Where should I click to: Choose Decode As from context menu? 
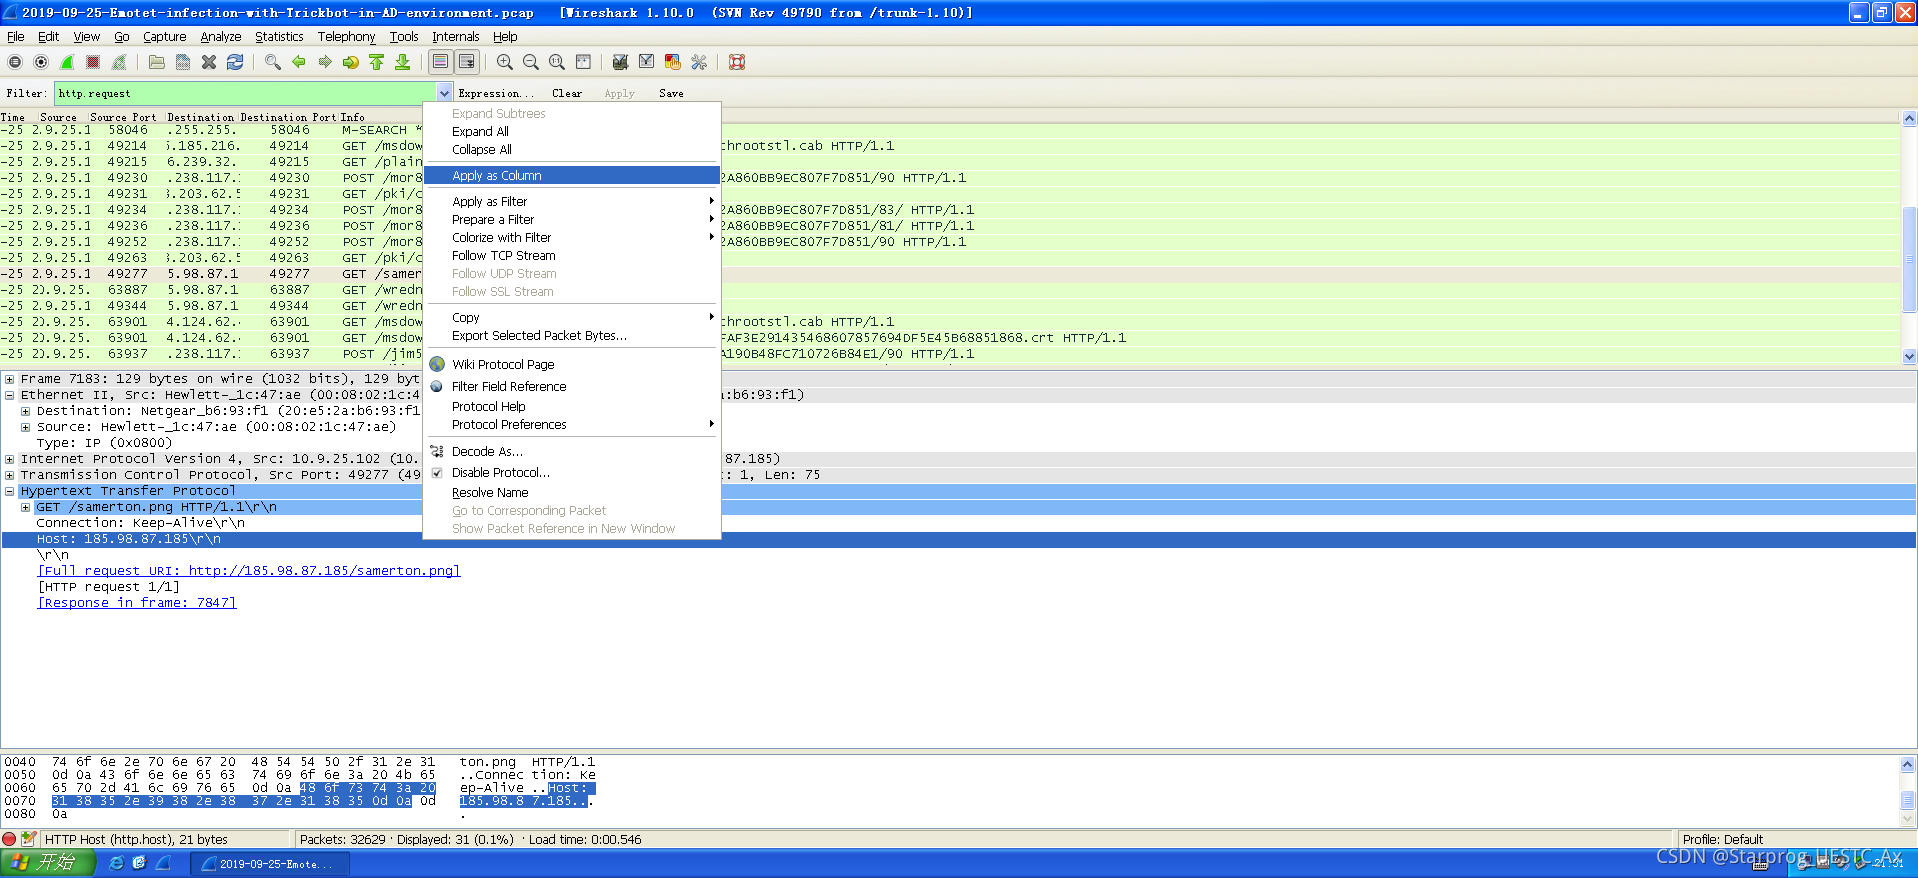coord(571,452)
